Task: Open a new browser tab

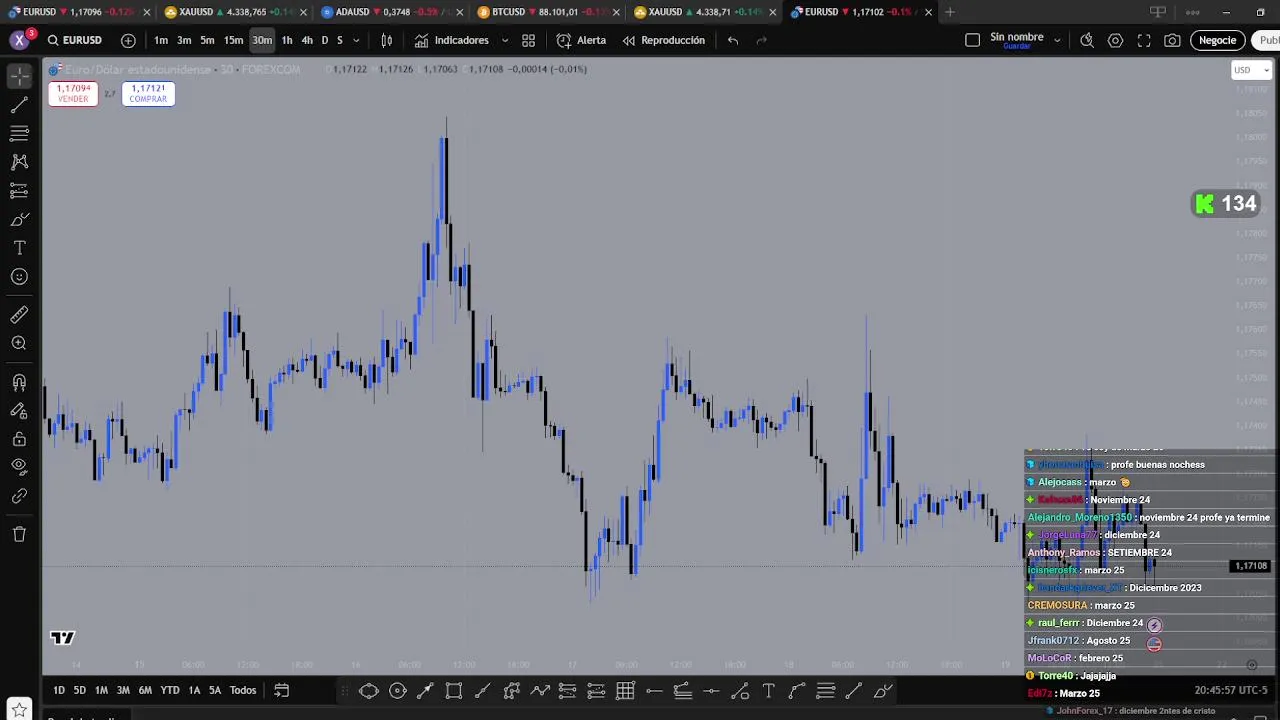Action: [949, 12]
